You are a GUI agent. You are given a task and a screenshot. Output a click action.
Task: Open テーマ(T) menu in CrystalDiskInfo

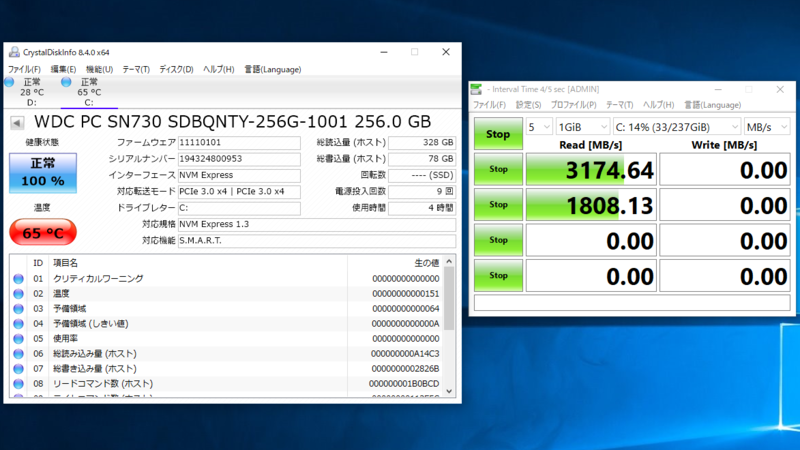click(x=136, y=69)
